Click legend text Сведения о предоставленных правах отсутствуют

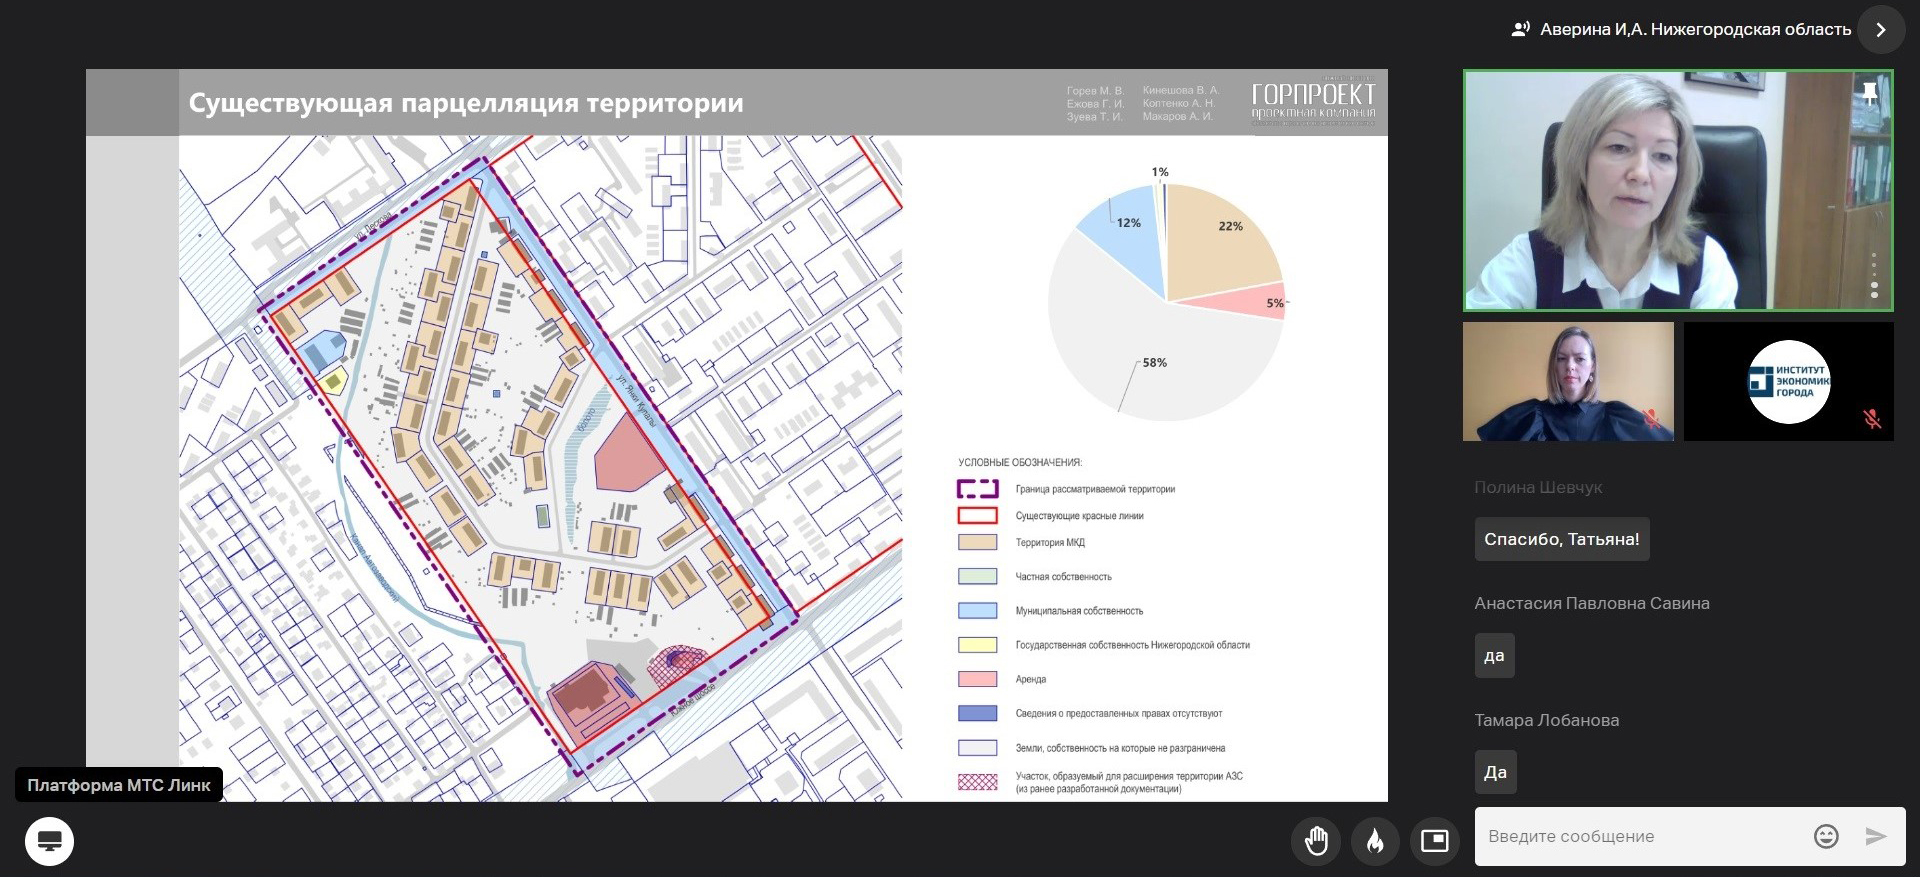1118,713
